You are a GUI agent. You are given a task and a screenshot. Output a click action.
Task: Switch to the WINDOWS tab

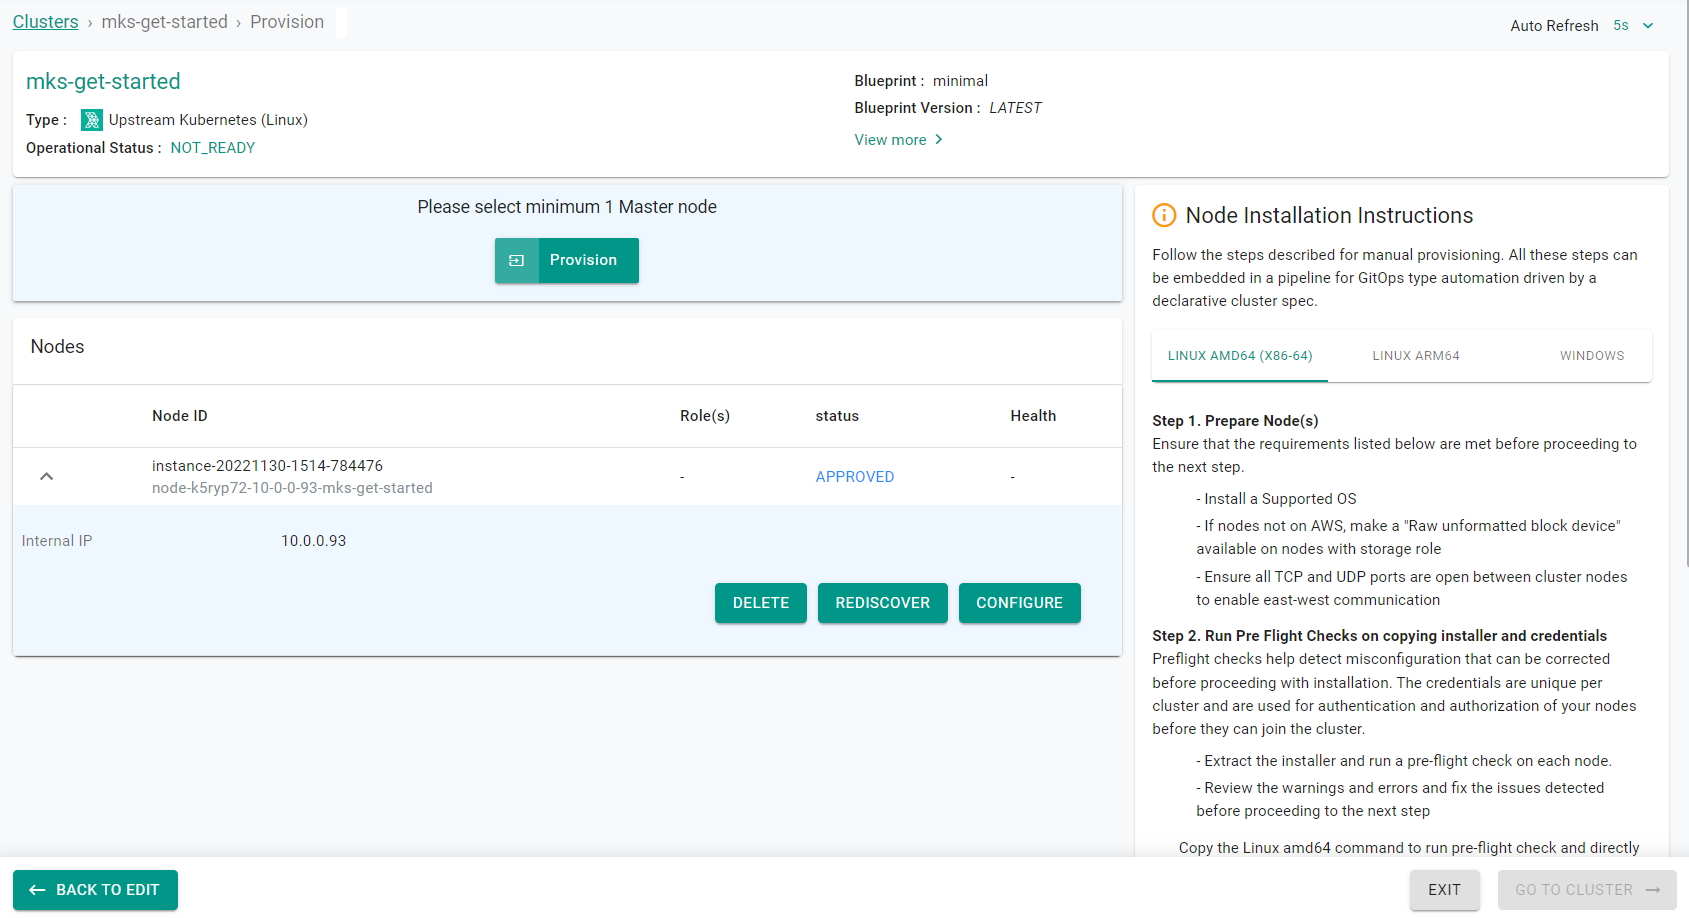1592,356
